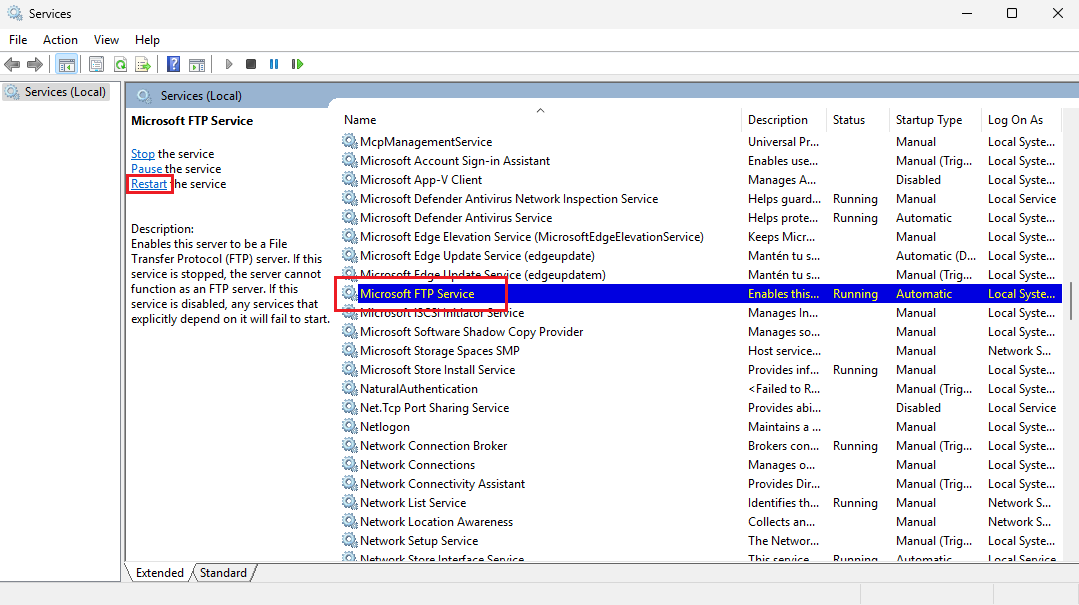Toggle the Show/Hide Console Tree toolbar icon
The image size is (1079, 605).
pyautogui.click(x=67, y=64)
